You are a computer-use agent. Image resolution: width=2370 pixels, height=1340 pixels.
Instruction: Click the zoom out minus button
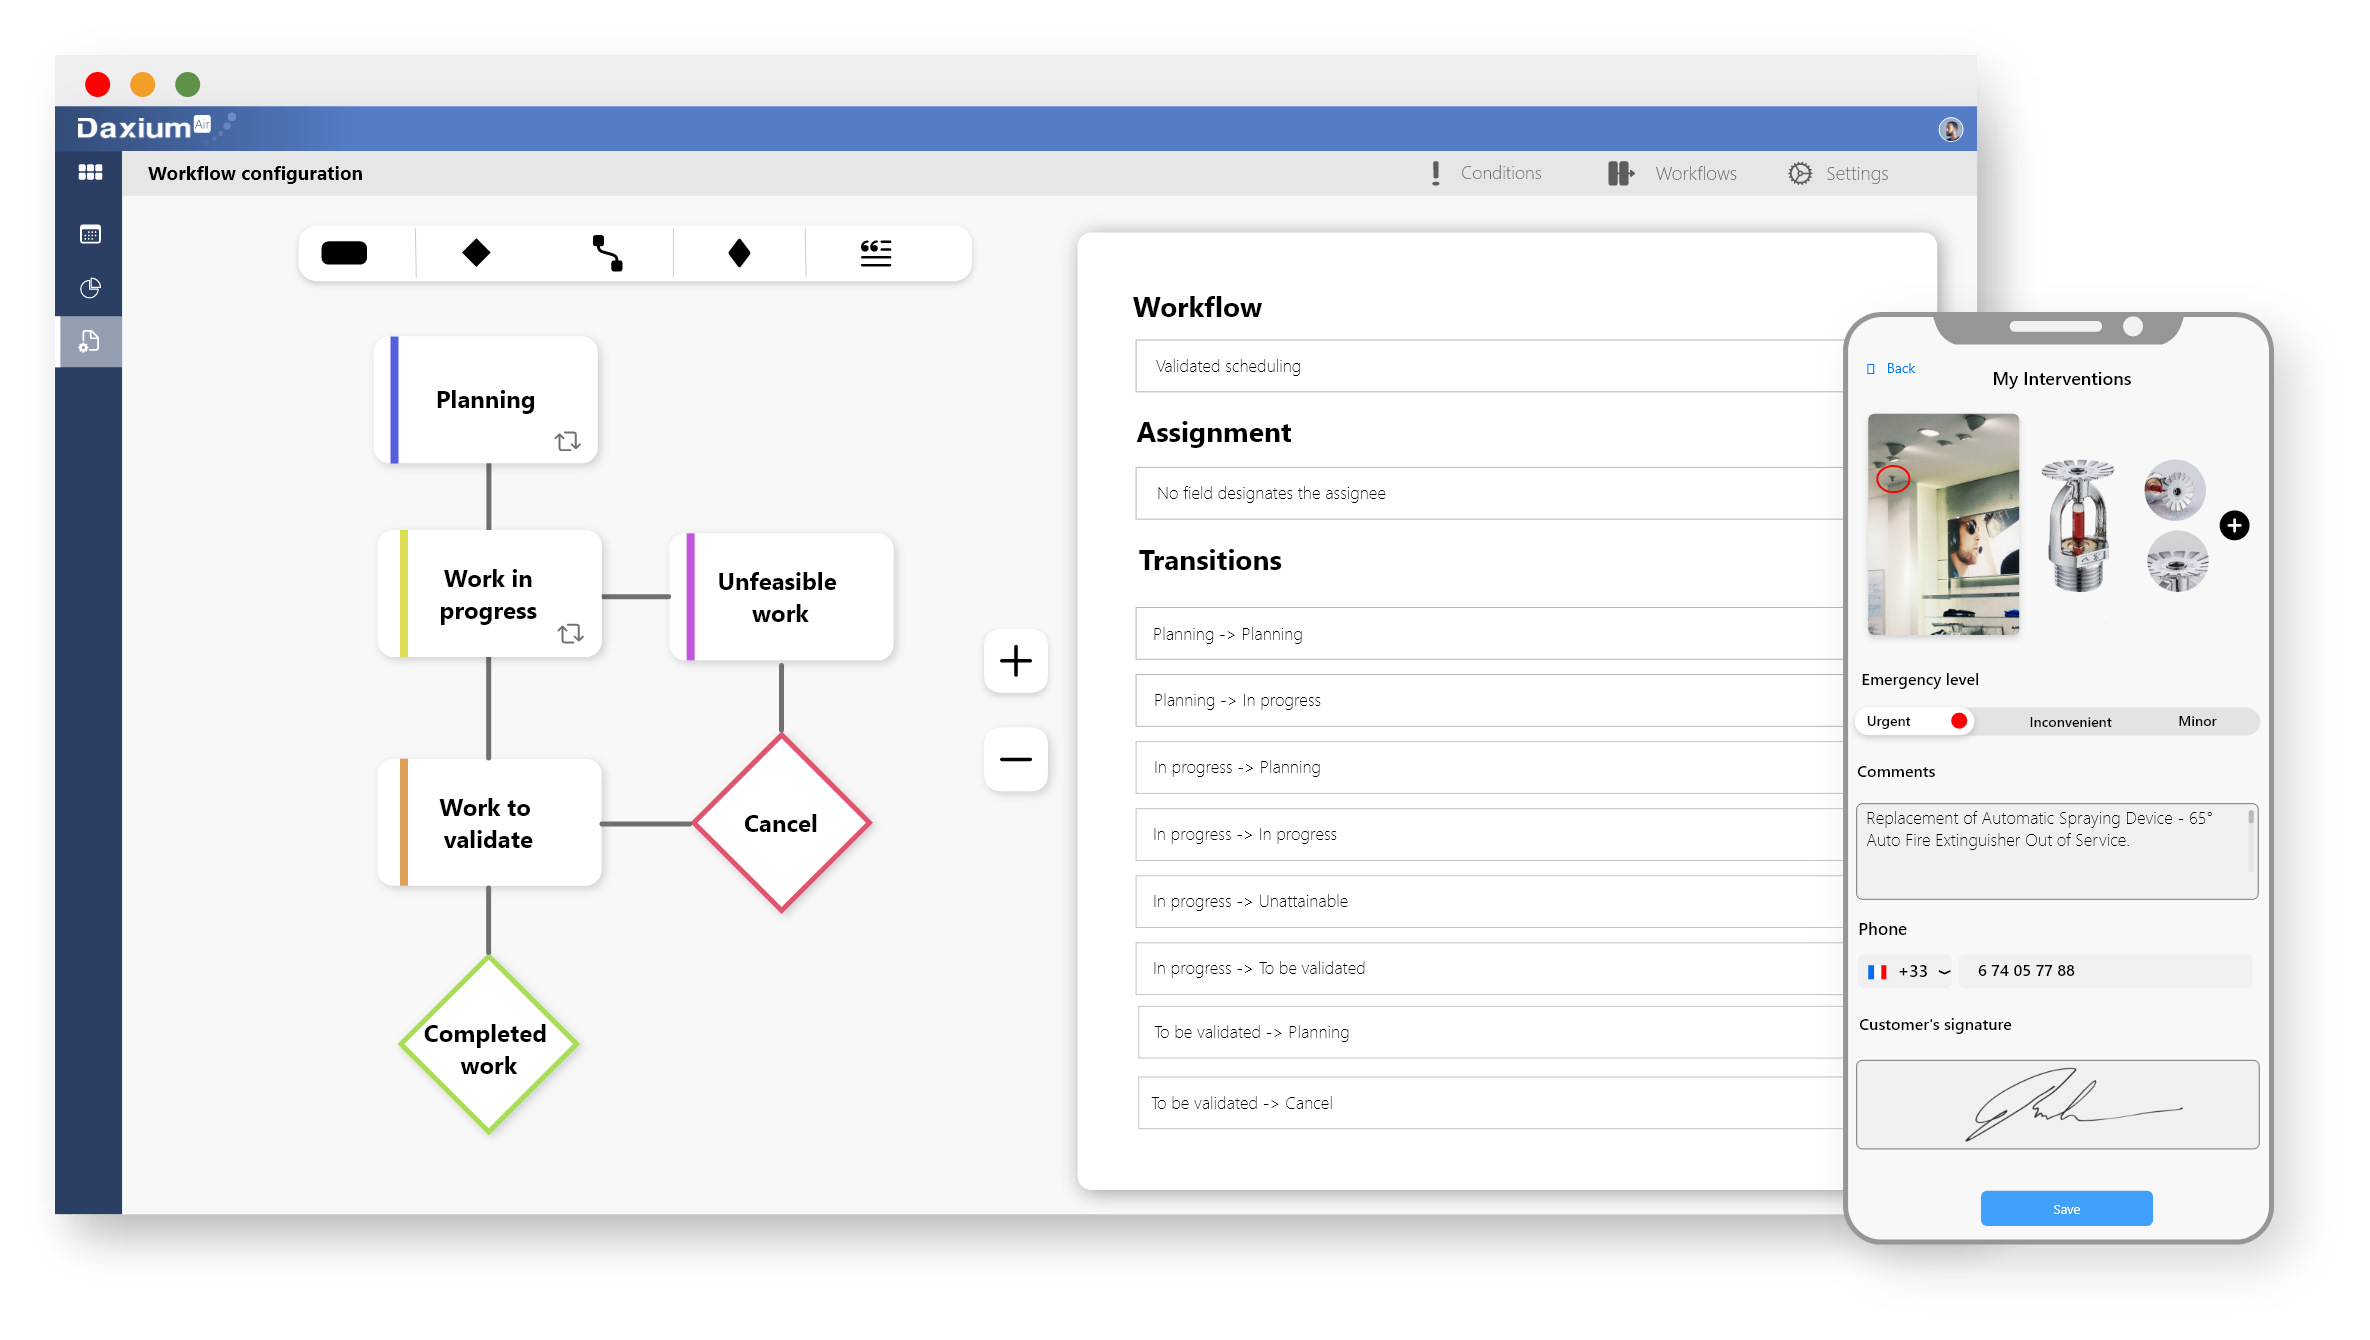tap(1014, 759)
